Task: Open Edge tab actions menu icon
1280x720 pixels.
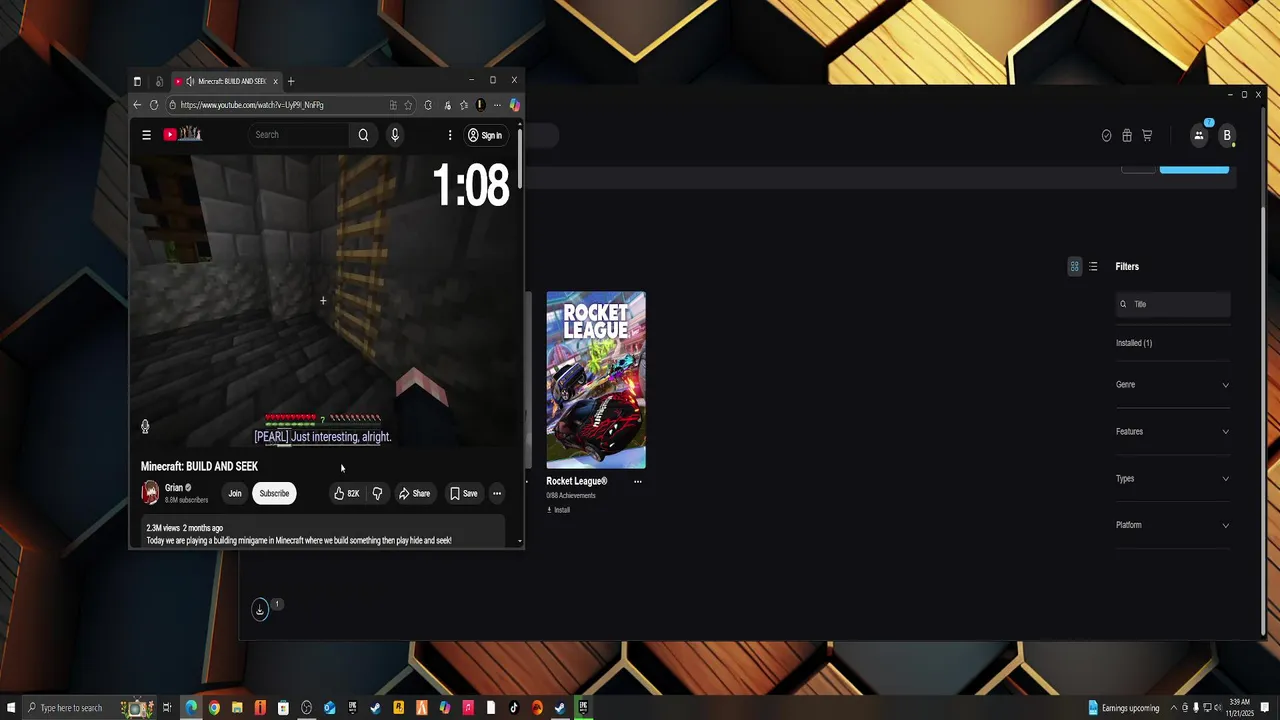Action: (137, 81)
